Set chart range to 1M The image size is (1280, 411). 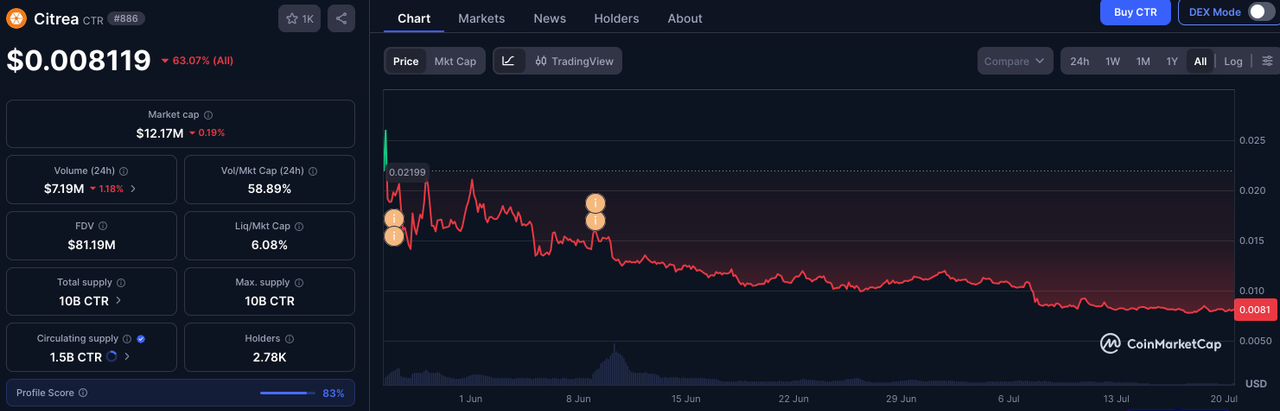[1143, 61]
